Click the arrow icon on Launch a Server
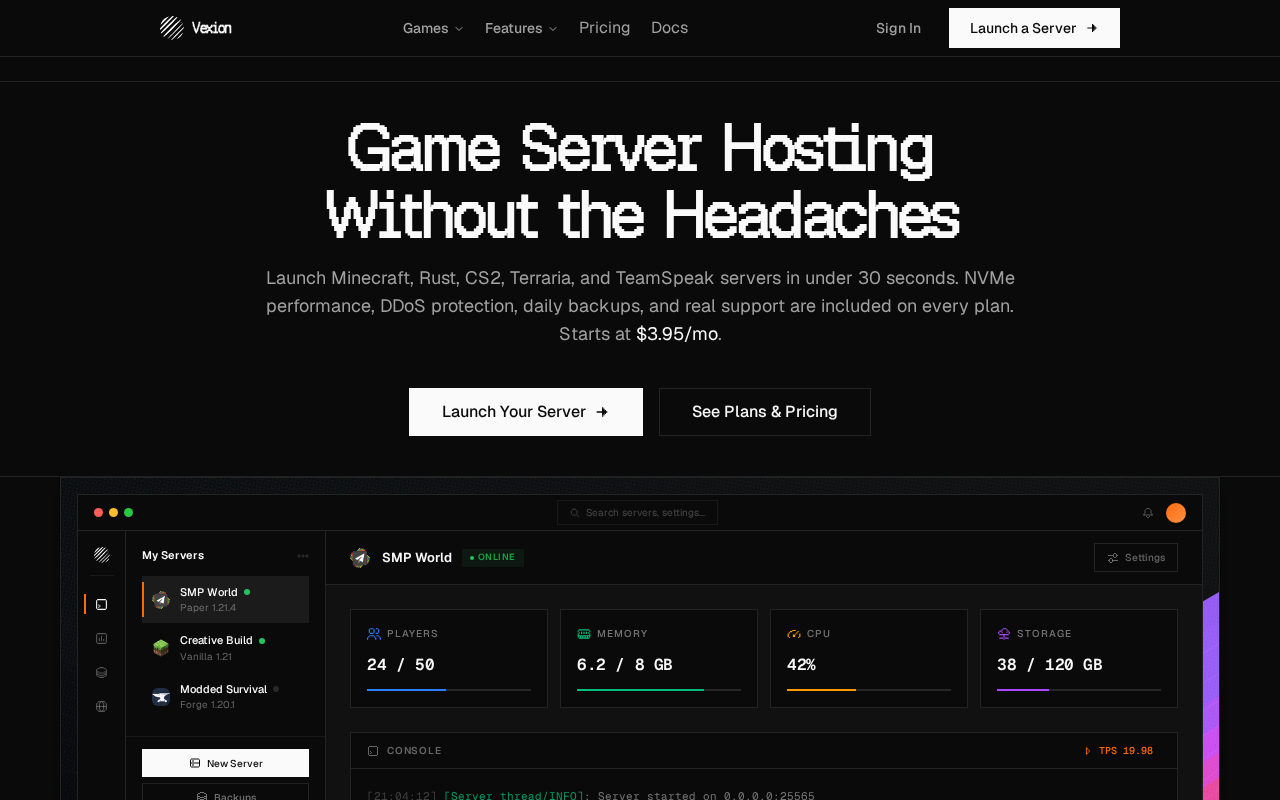This screenshot has width=1280, height=800. coord(1092,28)
